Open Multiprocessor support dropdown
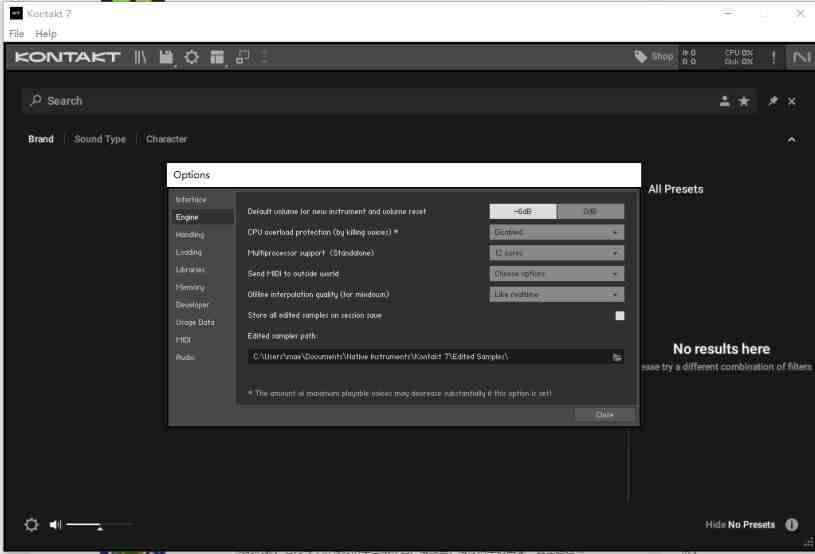This screenshot has width=815, height=554. tap(557, 253)
